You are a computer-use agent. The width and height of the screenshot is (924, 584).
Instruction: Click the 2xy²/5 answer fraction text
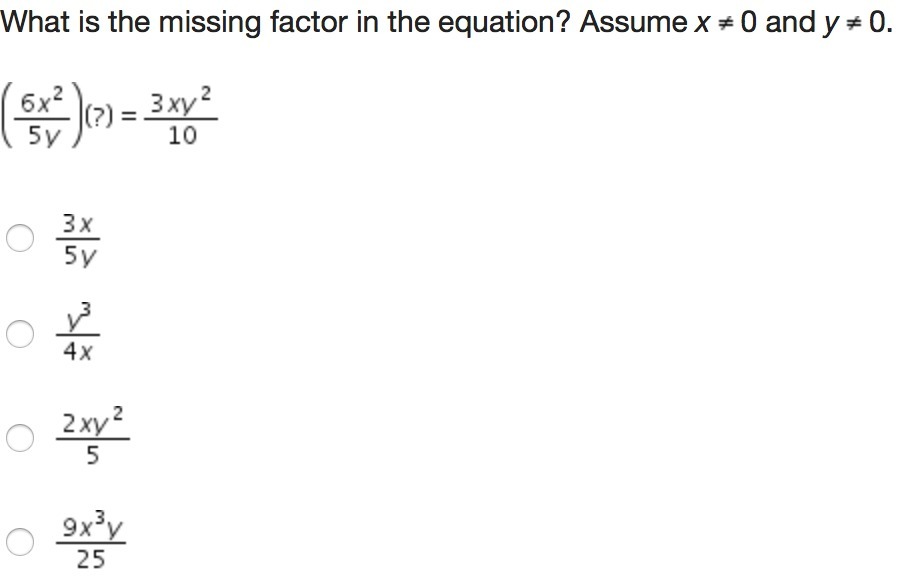(93, 438)
